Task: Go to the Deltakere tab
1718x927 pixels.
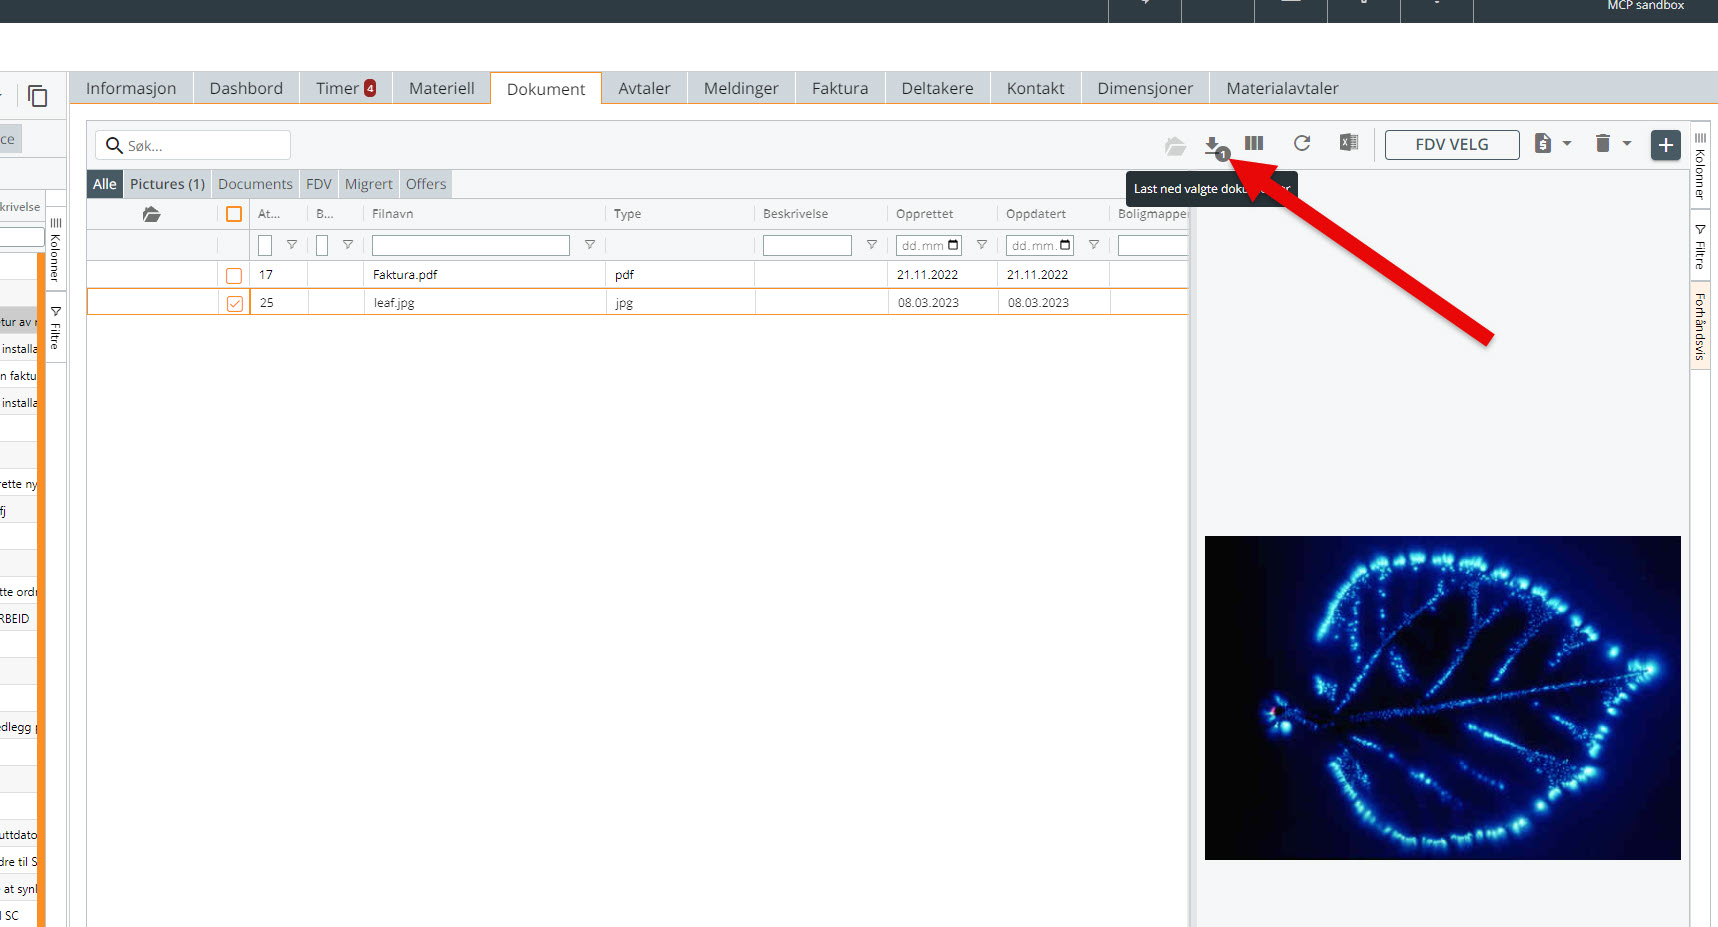Action: click(x=938, y=88)
